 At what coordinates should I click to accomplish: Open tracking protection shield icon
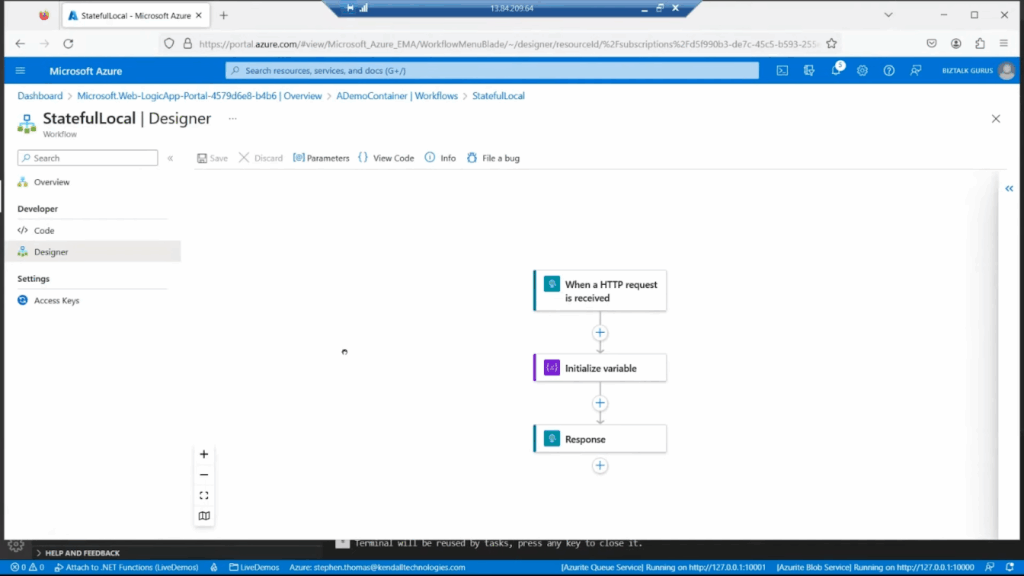pyautogui.click(x=169, y=44)
